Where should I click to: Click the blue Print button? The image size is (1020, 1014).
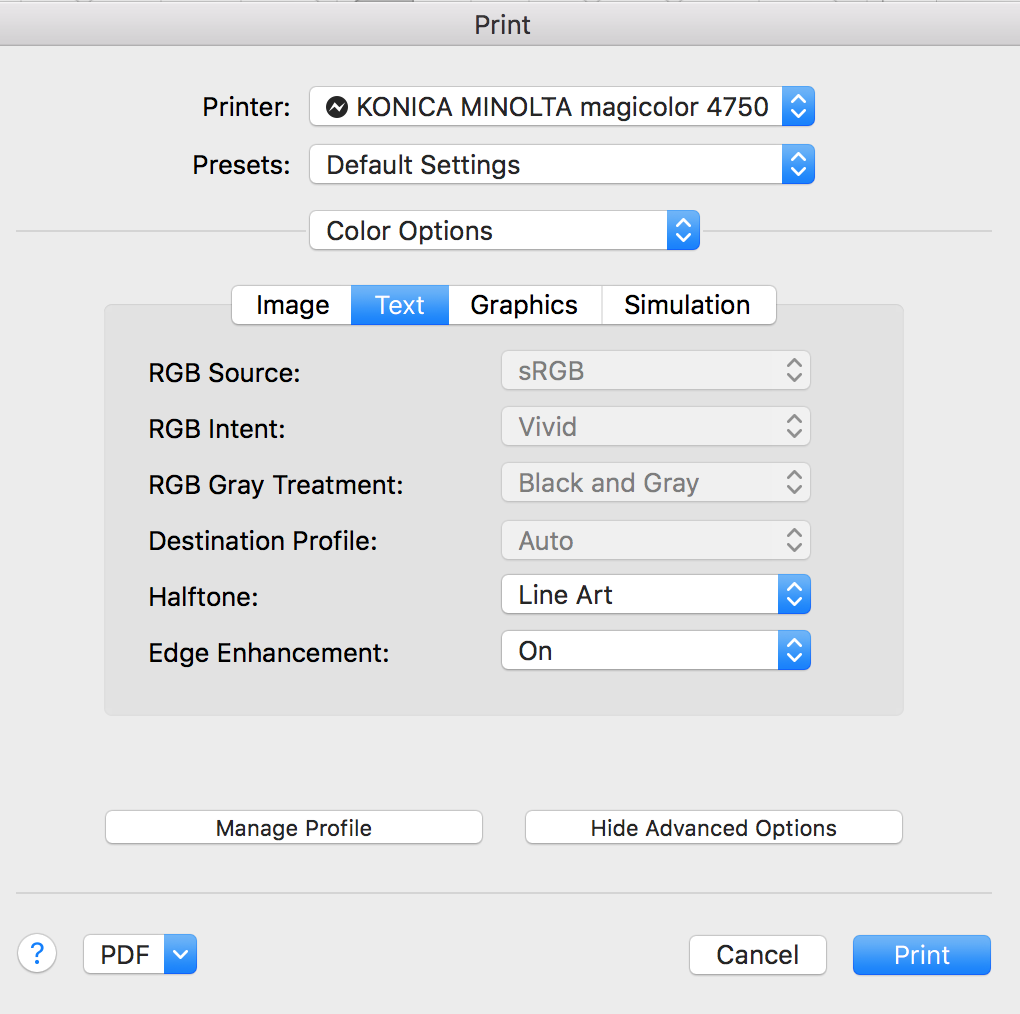pyautogui.click(x=921, y=955)
